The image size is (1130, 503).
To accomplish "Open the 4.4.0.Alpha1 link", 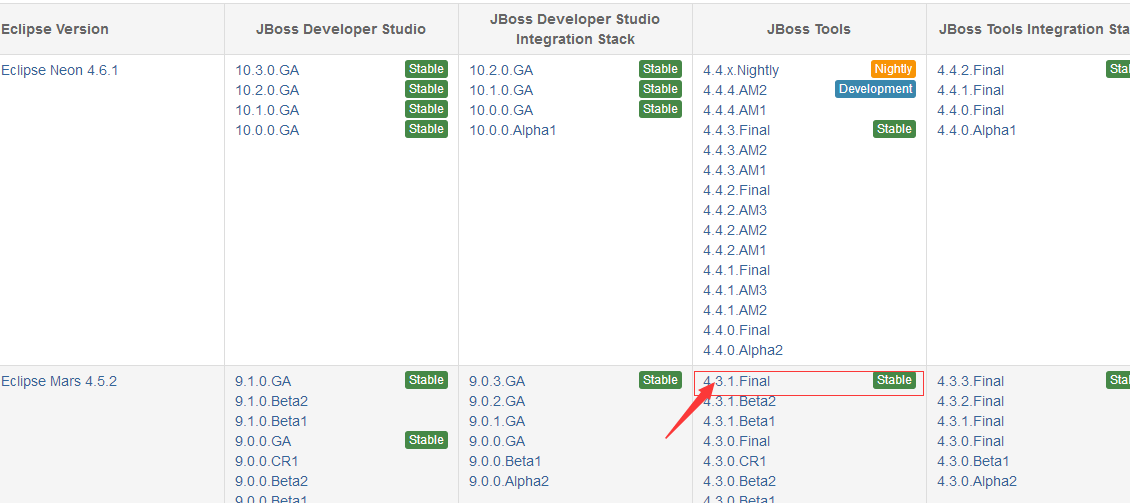I will click(x=976, y=130).
